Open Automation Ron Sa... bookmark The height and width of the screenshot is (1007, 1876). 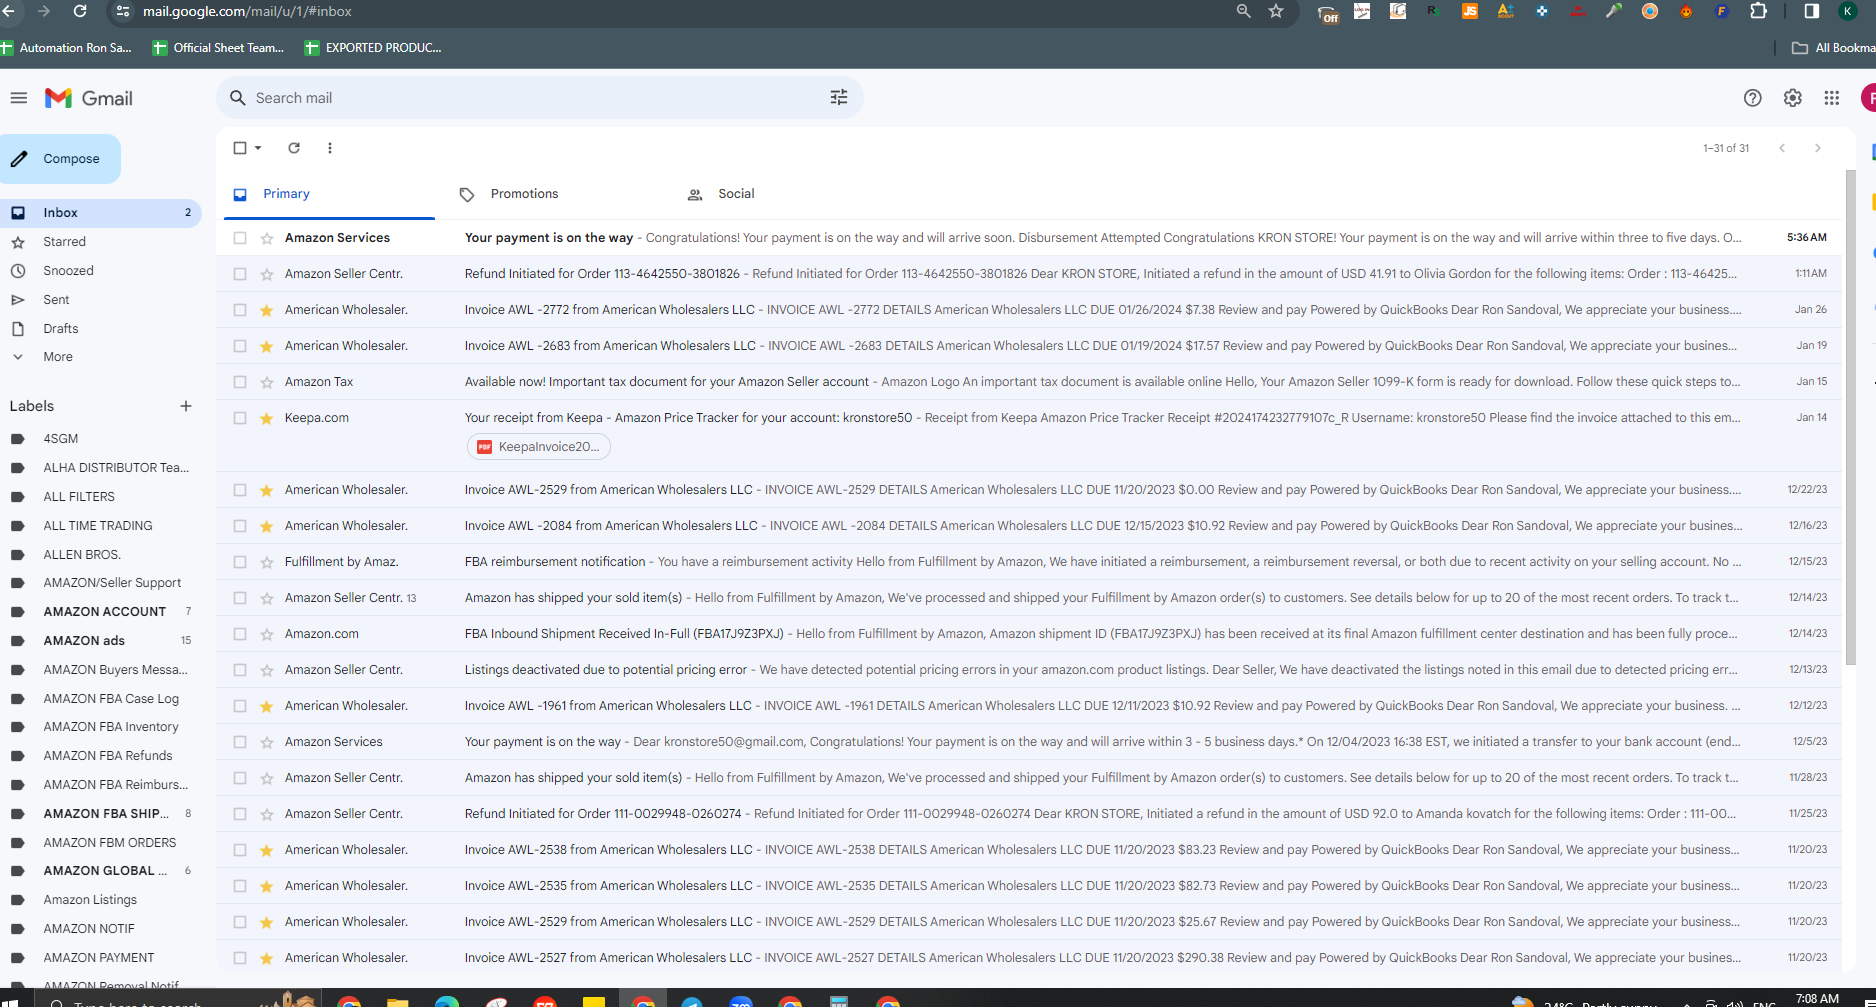66,47
